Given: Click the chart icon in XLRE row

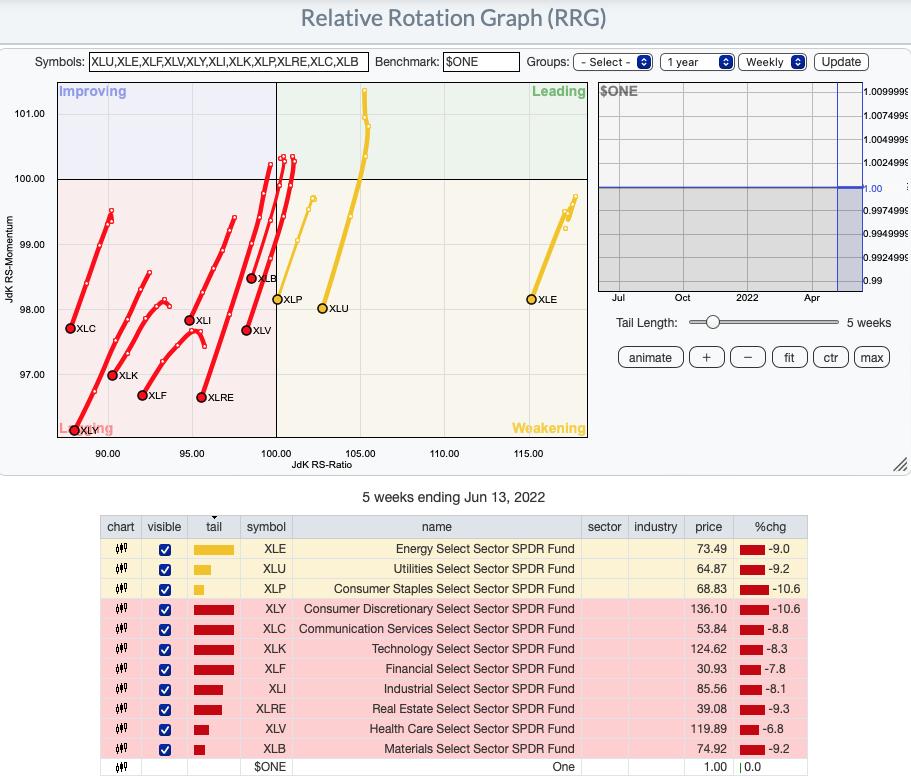Looking at the screenshot, I should pos(121,709).
